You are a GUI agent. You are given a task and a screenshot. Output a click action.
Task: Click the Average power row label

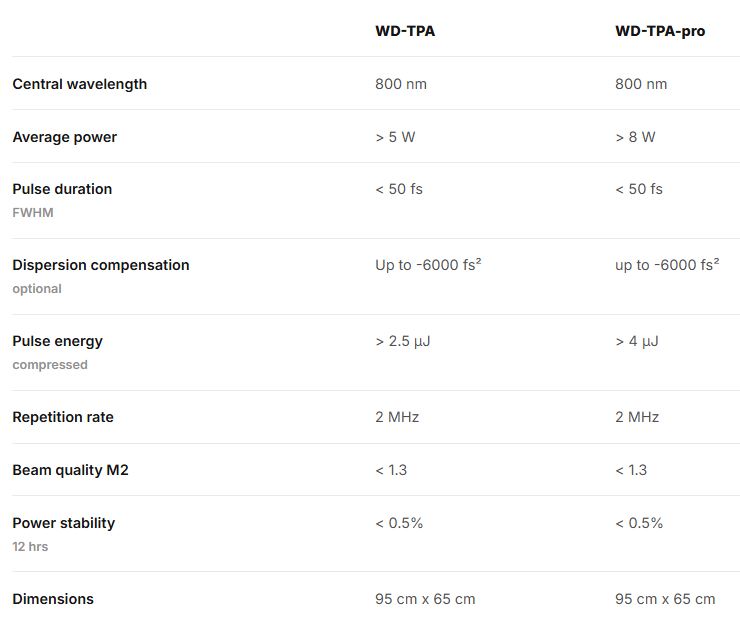coord(64,137)
